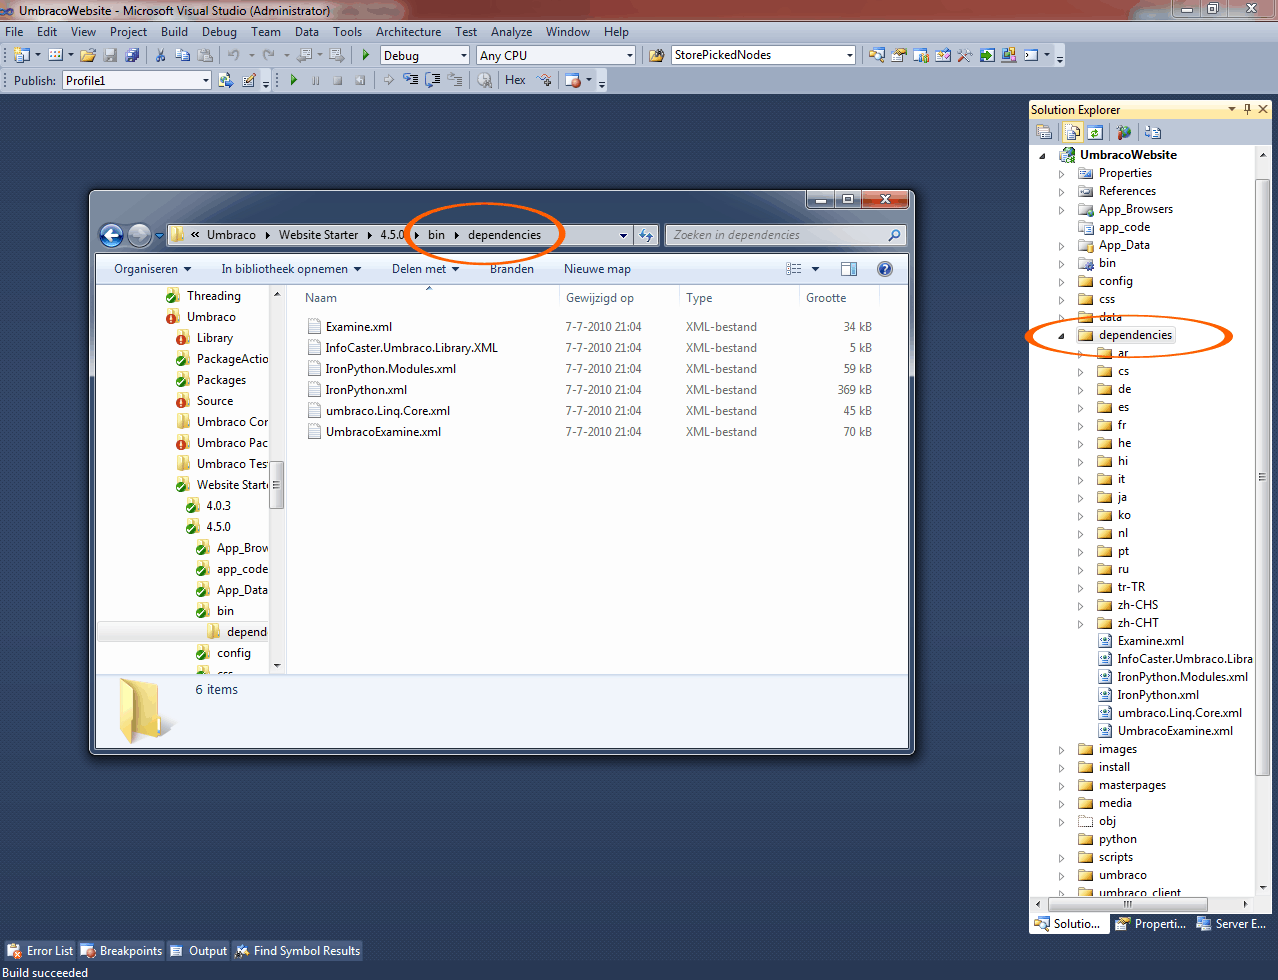1278x980 pixels.
Task: Open the Profile1 publish profile dropdown
Action: tap(206, 81)
